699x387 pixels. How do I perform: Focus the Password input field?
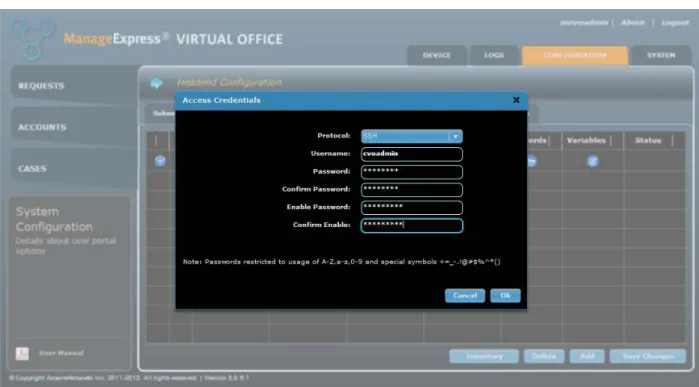(411, 172)
